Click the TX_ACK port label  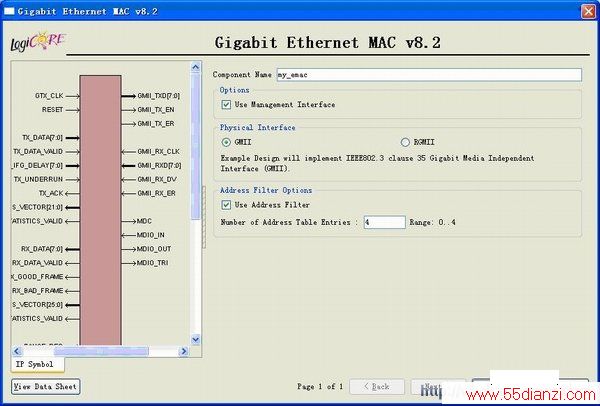point(51,193)
